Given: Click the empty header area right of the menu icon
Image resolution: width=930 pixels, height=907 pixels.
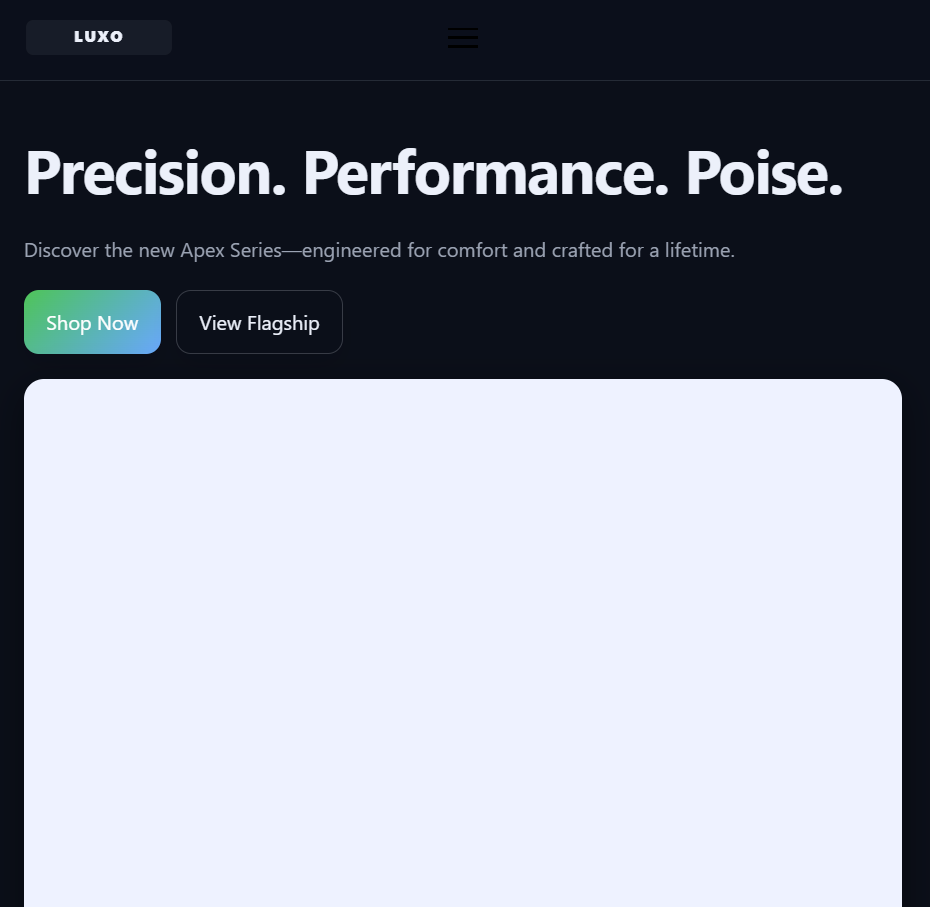Looking at the screenshot, I should (x=700, y=39).
